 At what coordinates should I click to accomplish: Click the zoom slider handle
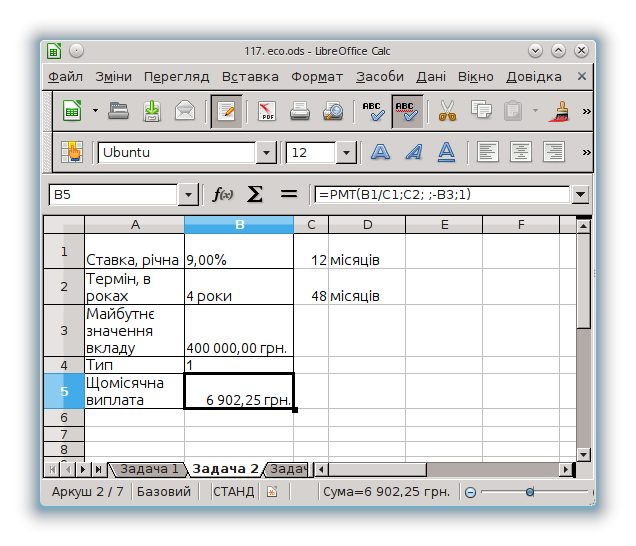tap(530, 492)
